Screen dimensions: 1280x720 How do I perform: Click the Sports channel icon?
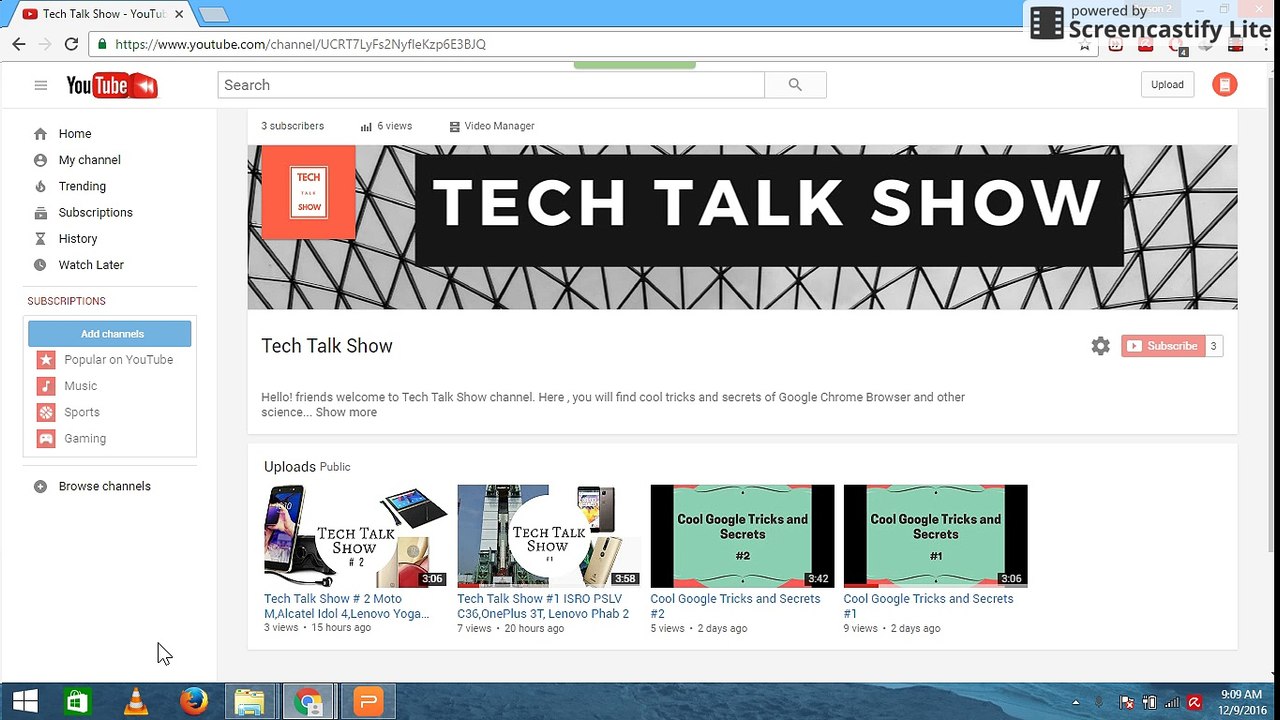[x=46, y=412]
